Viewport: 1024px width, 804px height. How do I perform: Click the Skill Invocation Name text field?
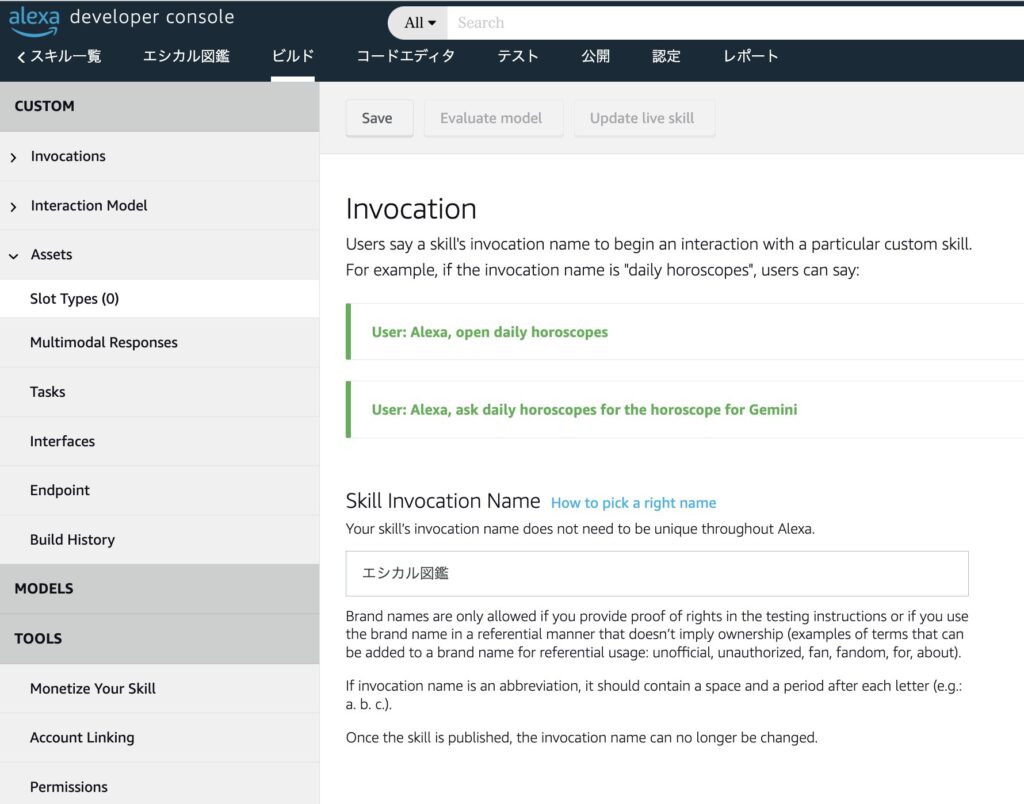click(656, 574)
